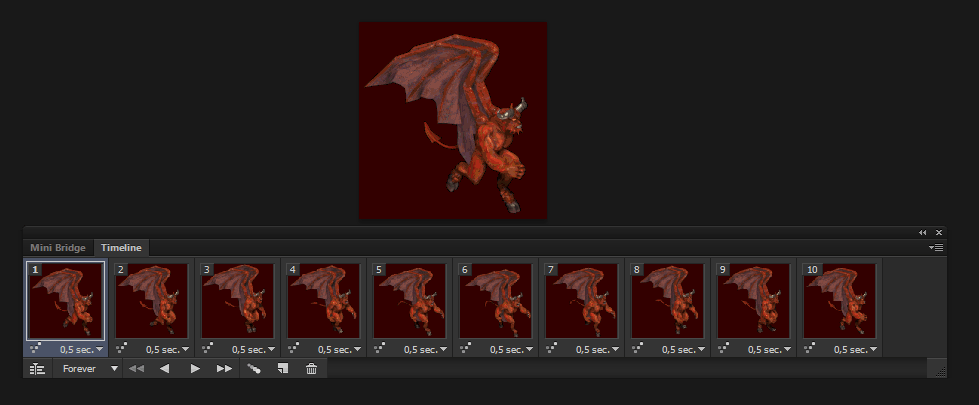Close the Timeline panel group
This screenshot has width=979, height=405.
pyautogui.click(x=938, y=233)
